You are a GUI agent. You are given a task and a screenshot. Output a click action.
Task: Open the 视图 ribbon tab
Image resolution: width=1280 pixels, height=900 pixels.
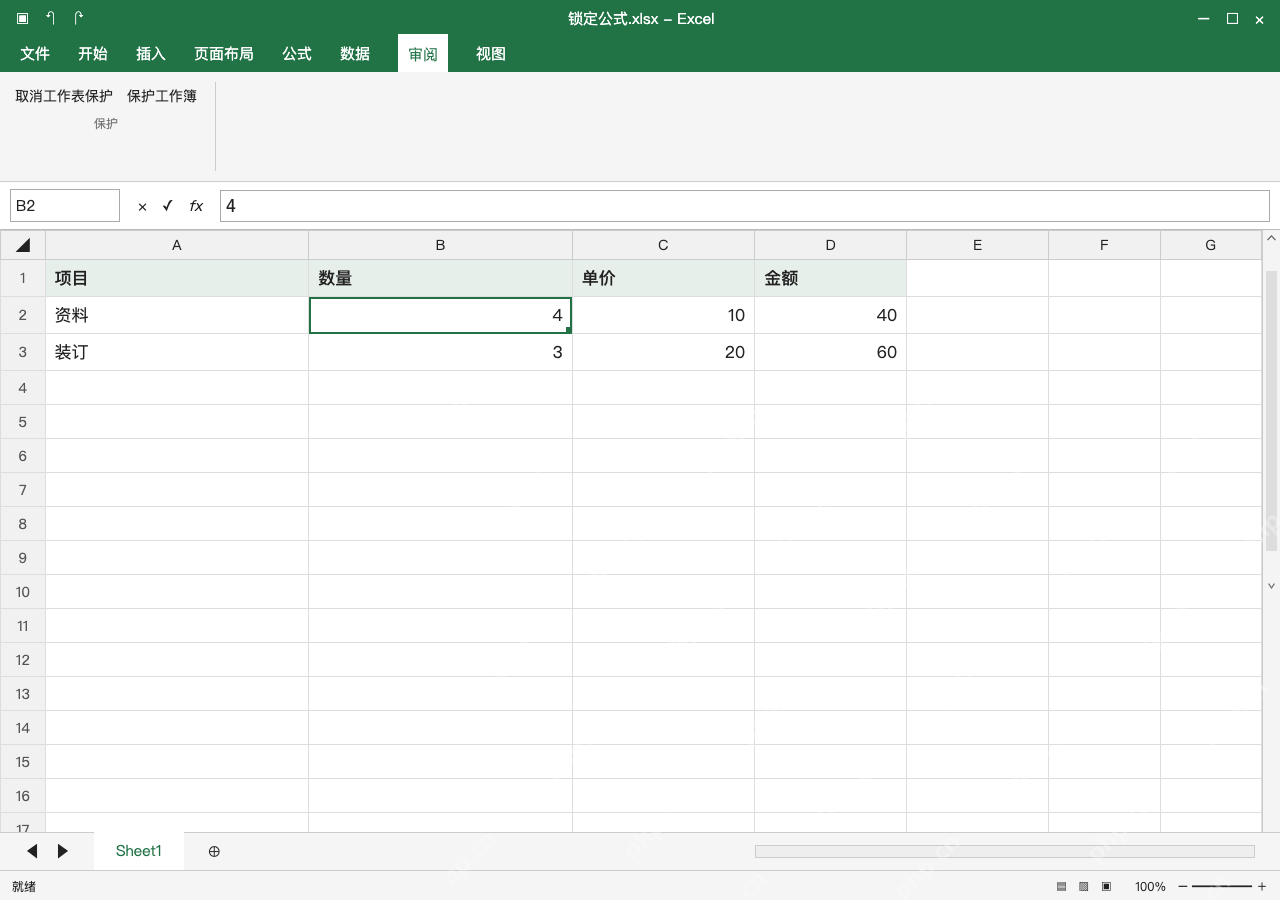[491, 54]
